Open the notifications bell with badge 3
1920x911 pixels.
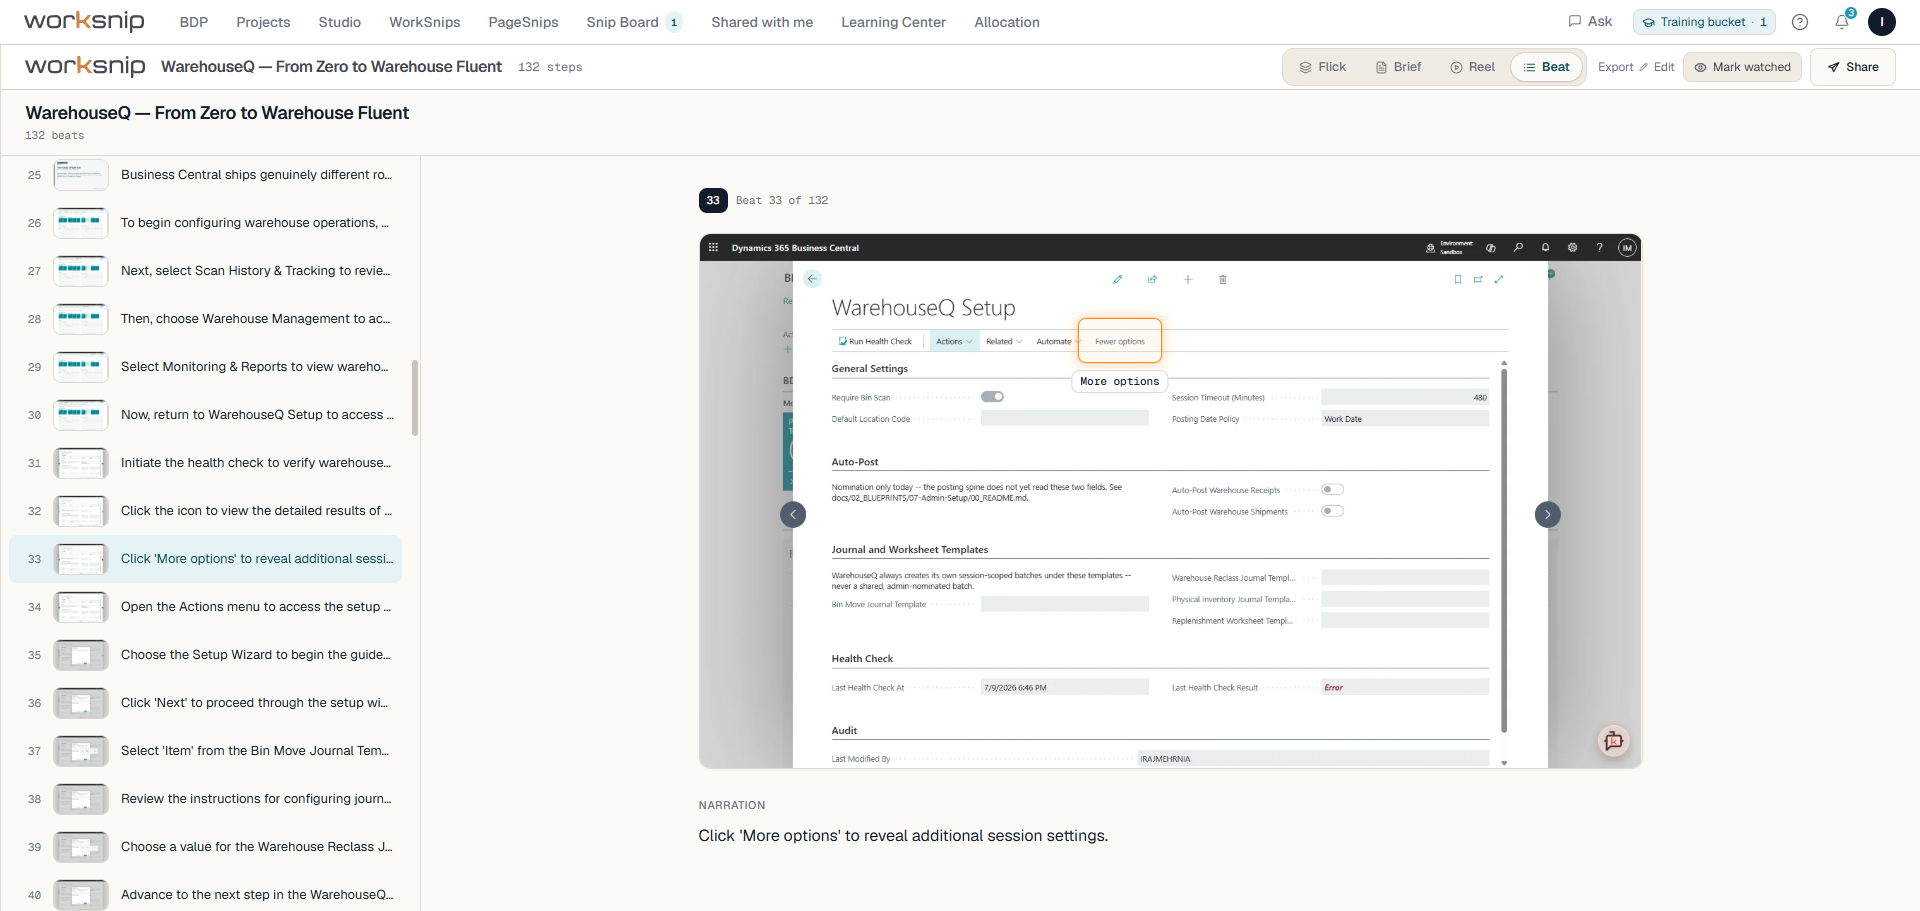point(1842,21)
